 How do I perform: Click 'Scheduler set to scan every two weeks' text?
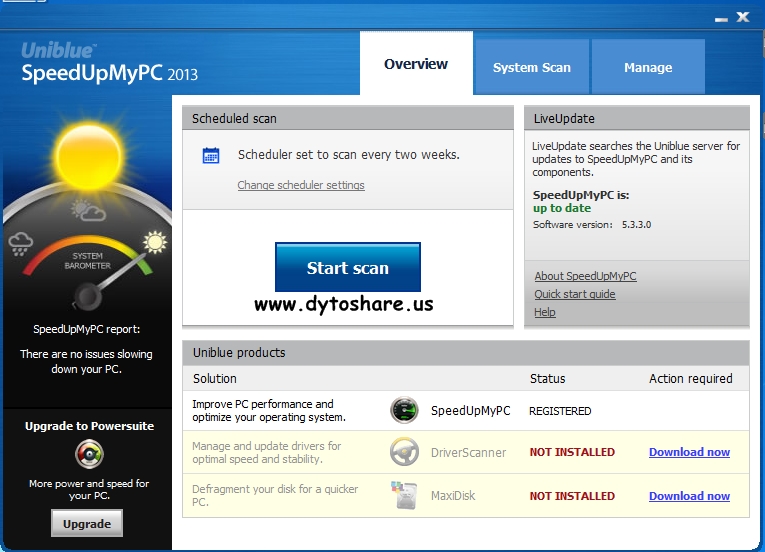pos(348,155)
